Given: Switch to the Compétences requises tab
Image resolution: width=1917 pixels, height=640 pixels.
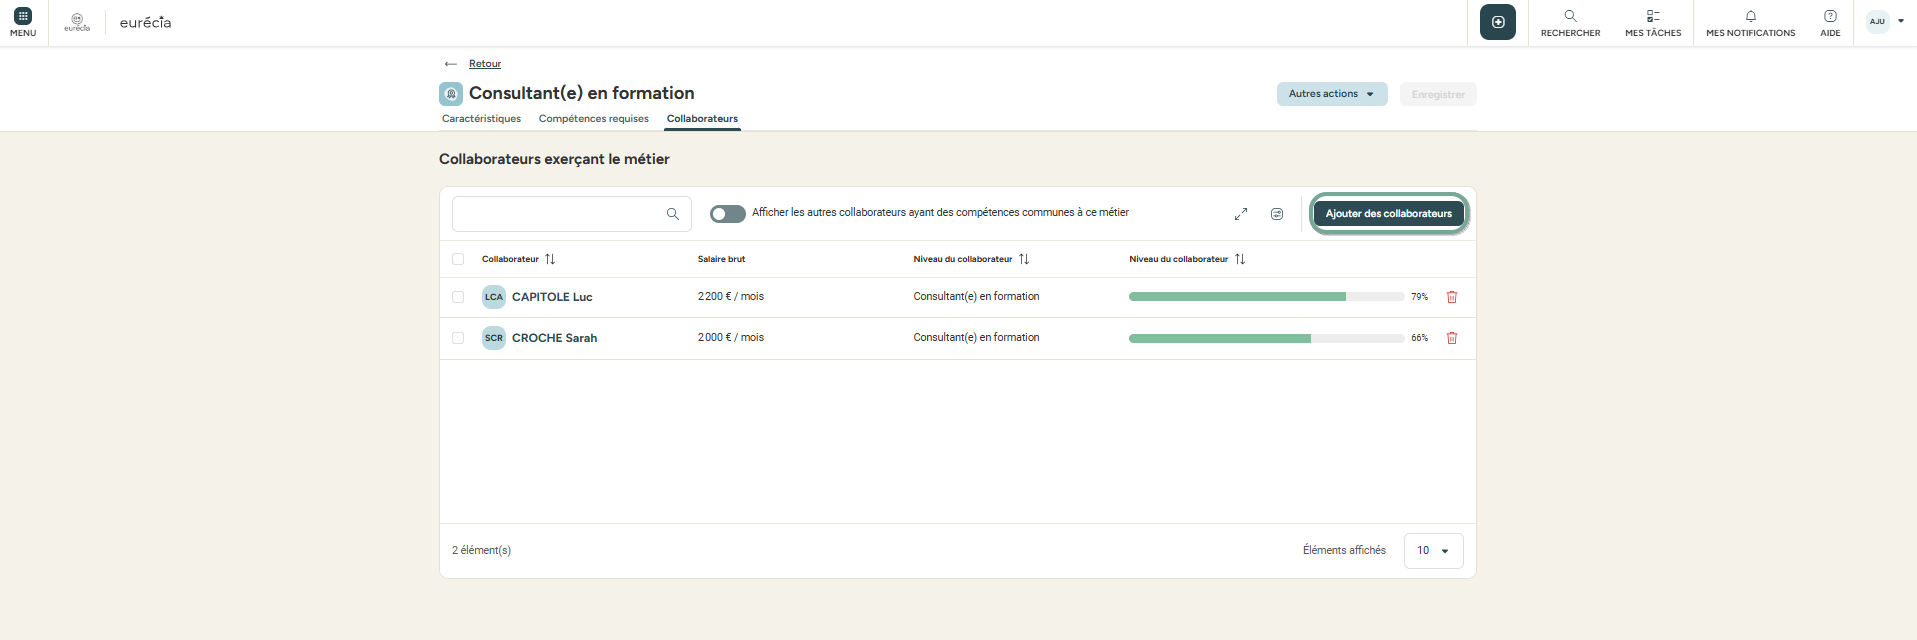Looking at the screenshot, I should click(593, 119).
